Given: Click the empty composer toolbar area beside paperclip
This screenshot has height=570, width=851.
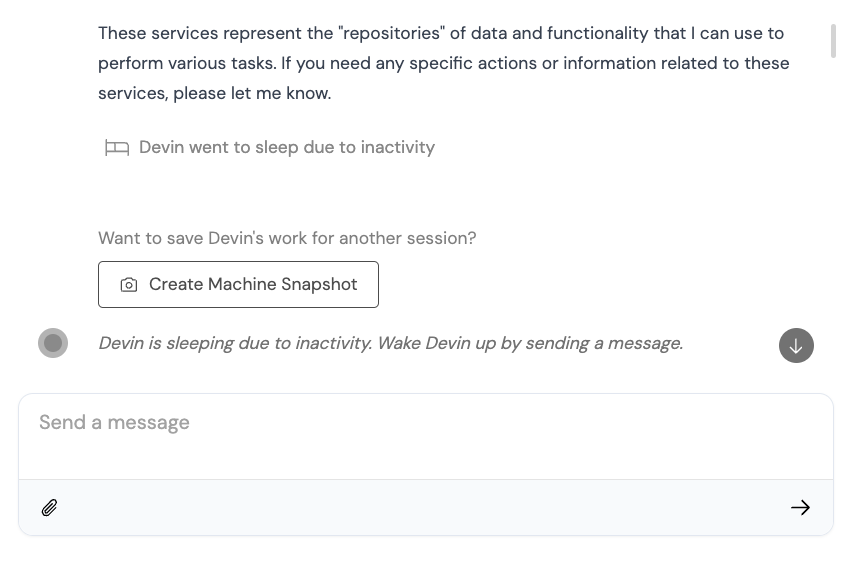Looking at the screenshot, I should [423, 508].
